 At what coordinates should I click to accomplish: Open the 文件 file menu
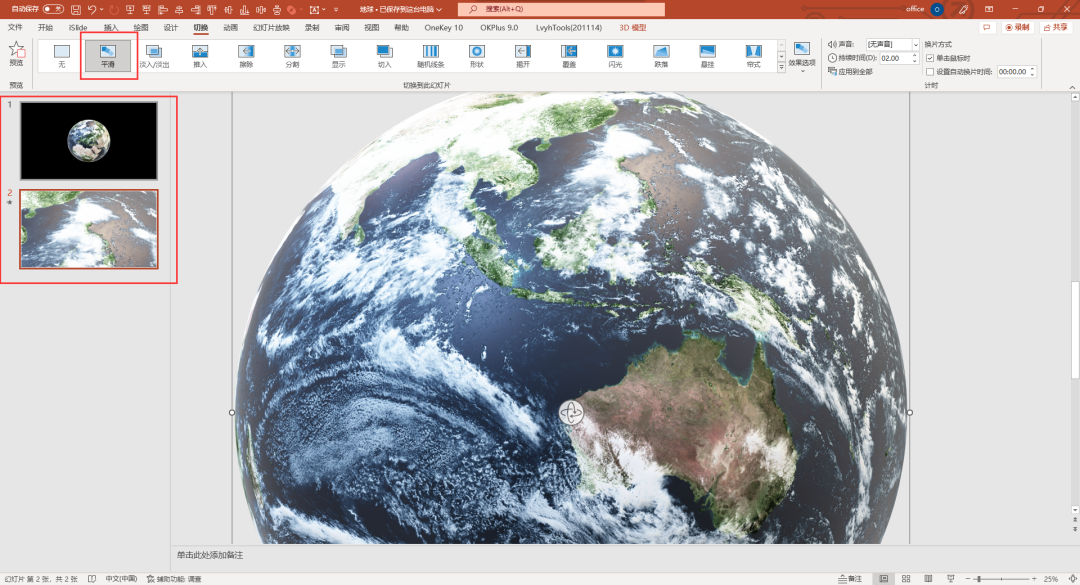pyautogui.click(x=15, y=28)
